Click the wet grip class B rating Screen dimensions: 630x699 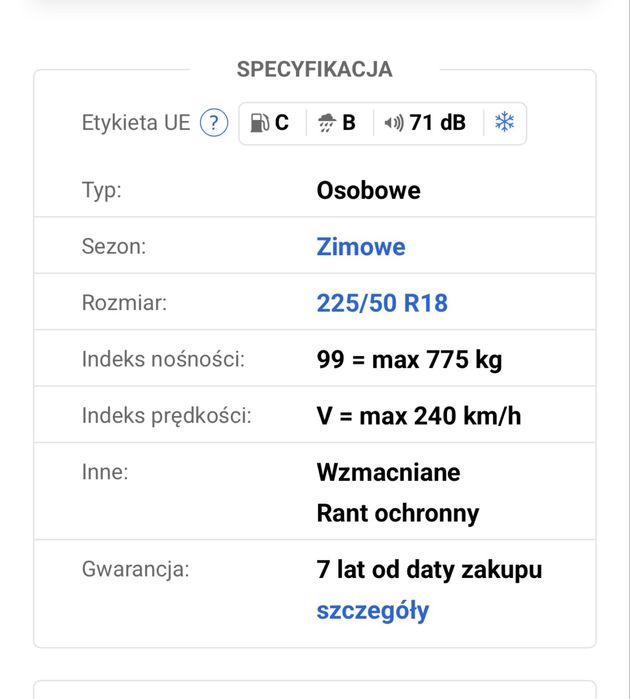click(349, 123)
